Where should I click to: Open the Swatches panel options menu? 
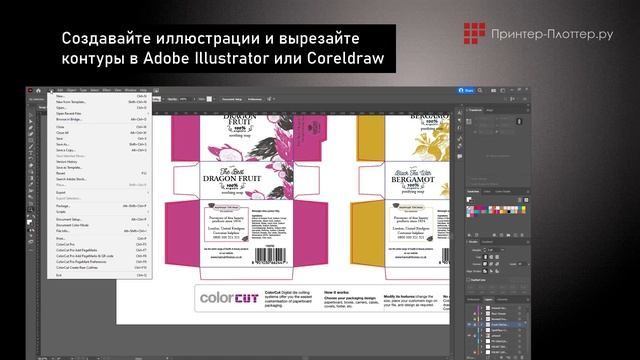(x=527, y=192)
